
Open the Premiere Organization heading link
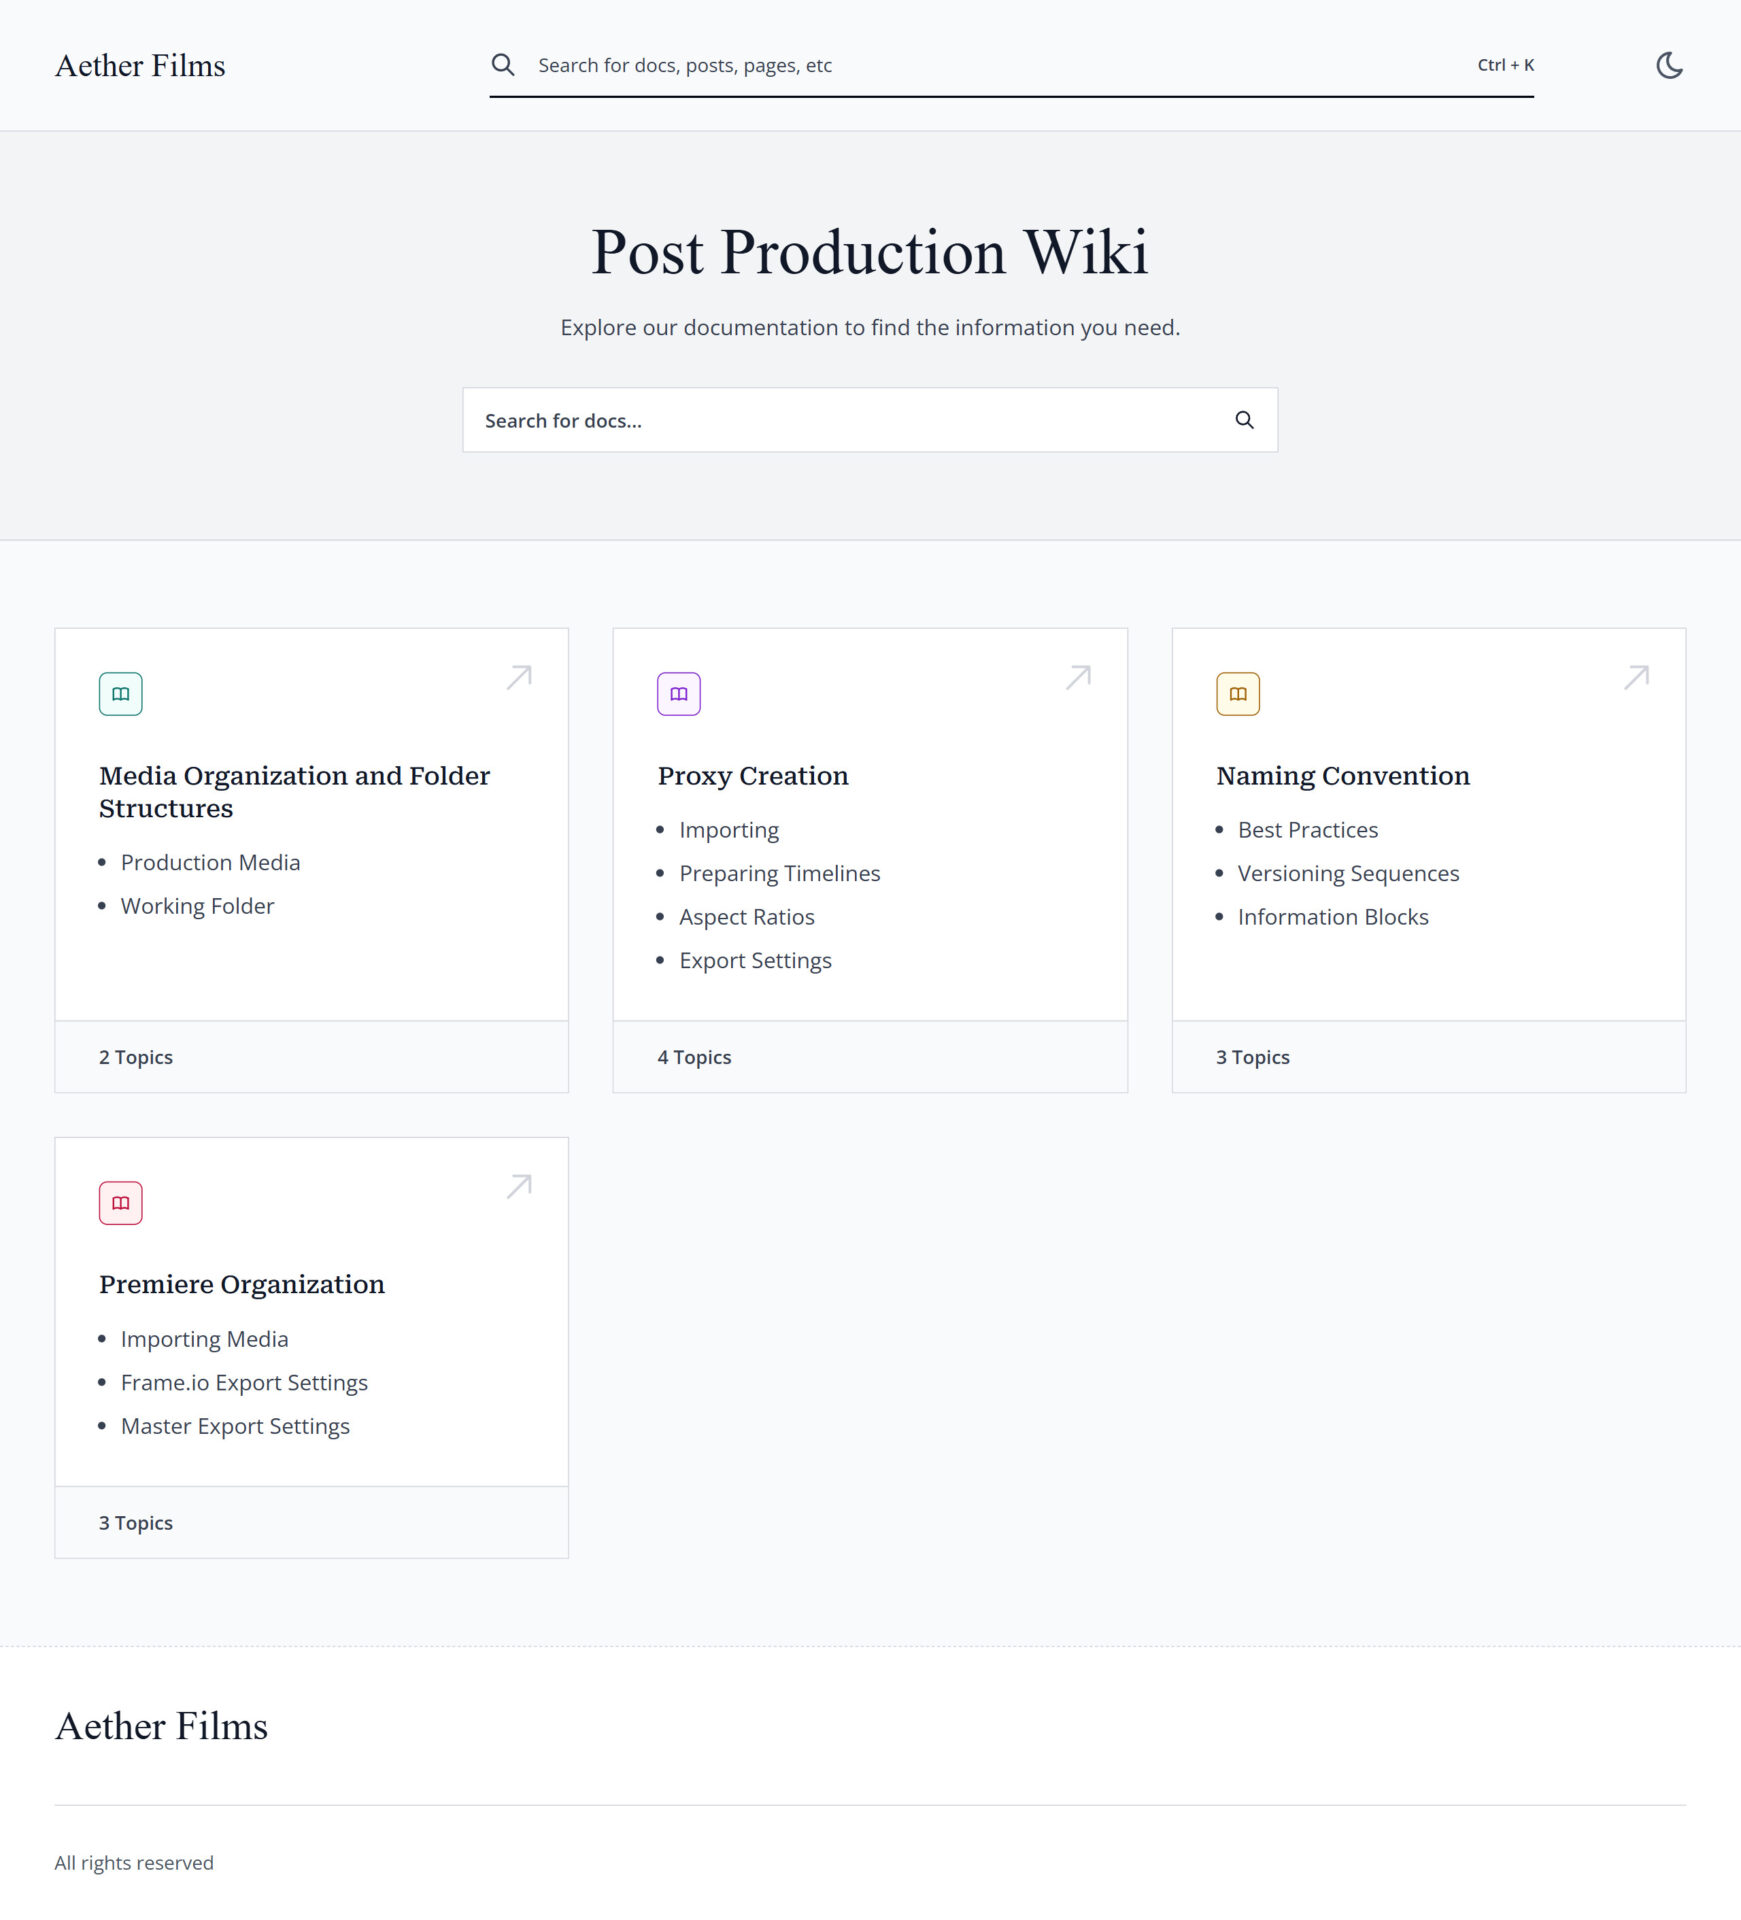click(242, 1285)
